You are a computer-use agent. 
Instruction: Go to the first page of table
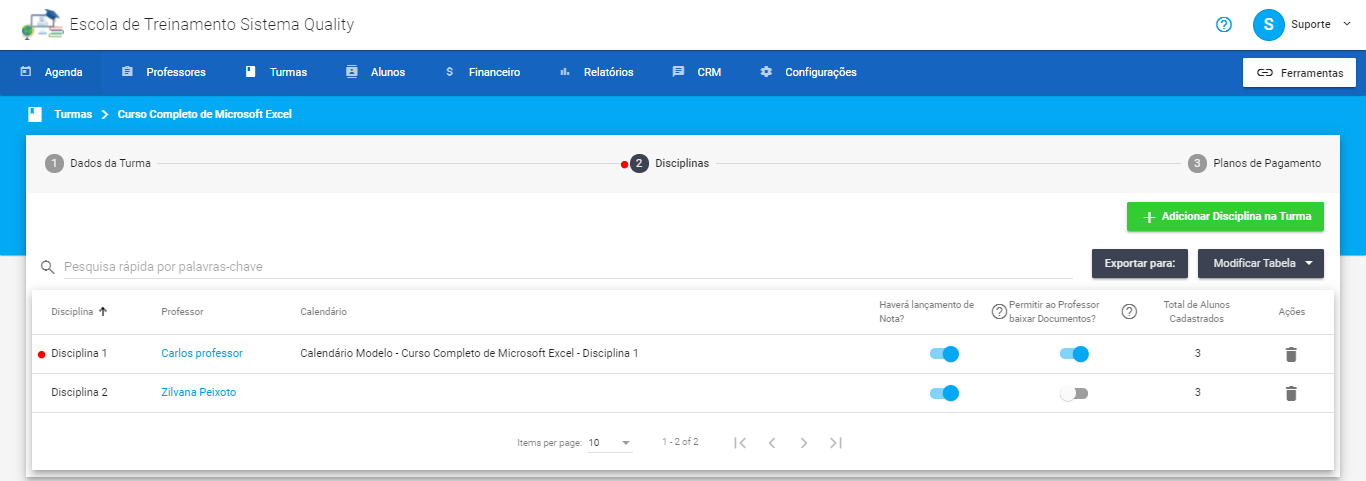740,443
